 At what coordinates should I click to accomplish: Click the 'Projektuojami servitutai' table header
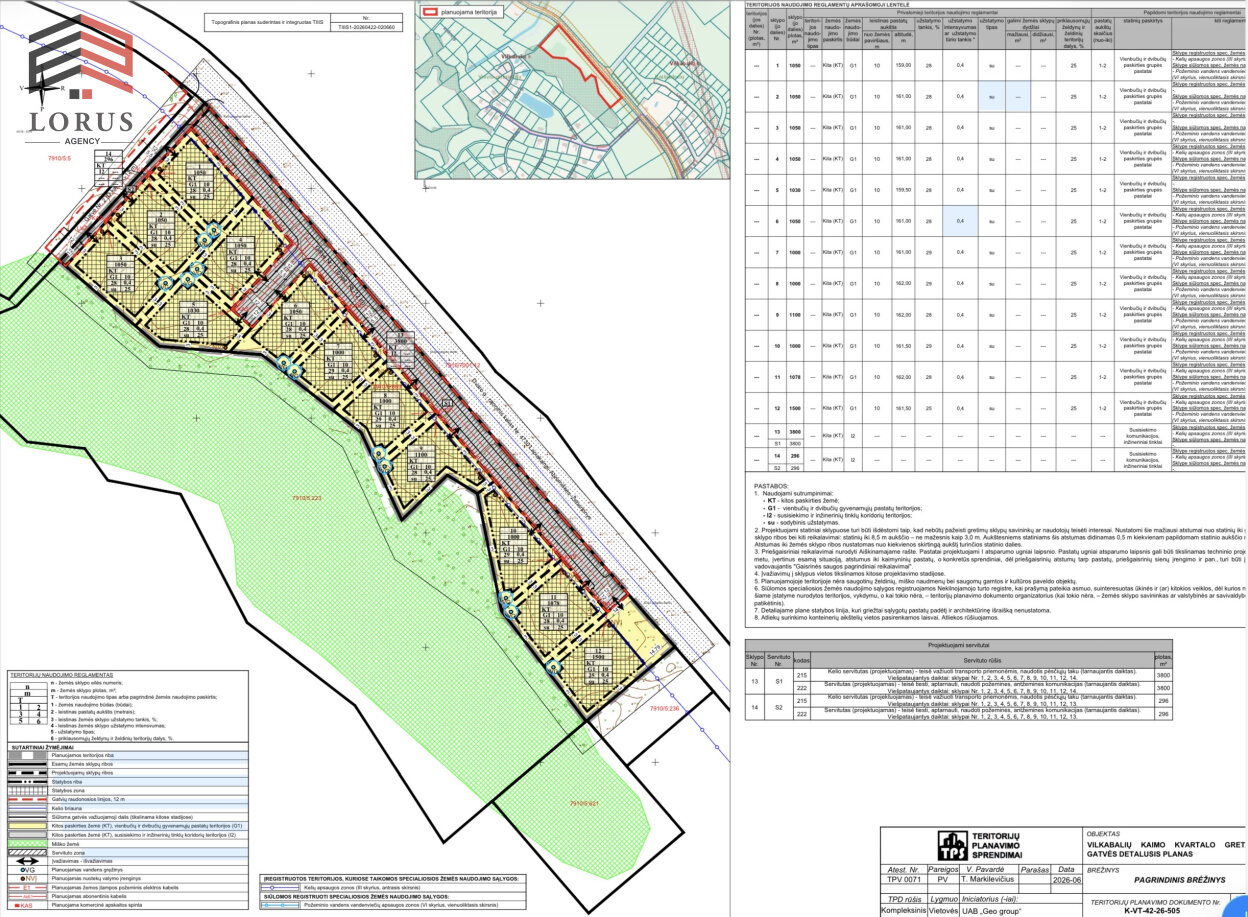[959, 647]
